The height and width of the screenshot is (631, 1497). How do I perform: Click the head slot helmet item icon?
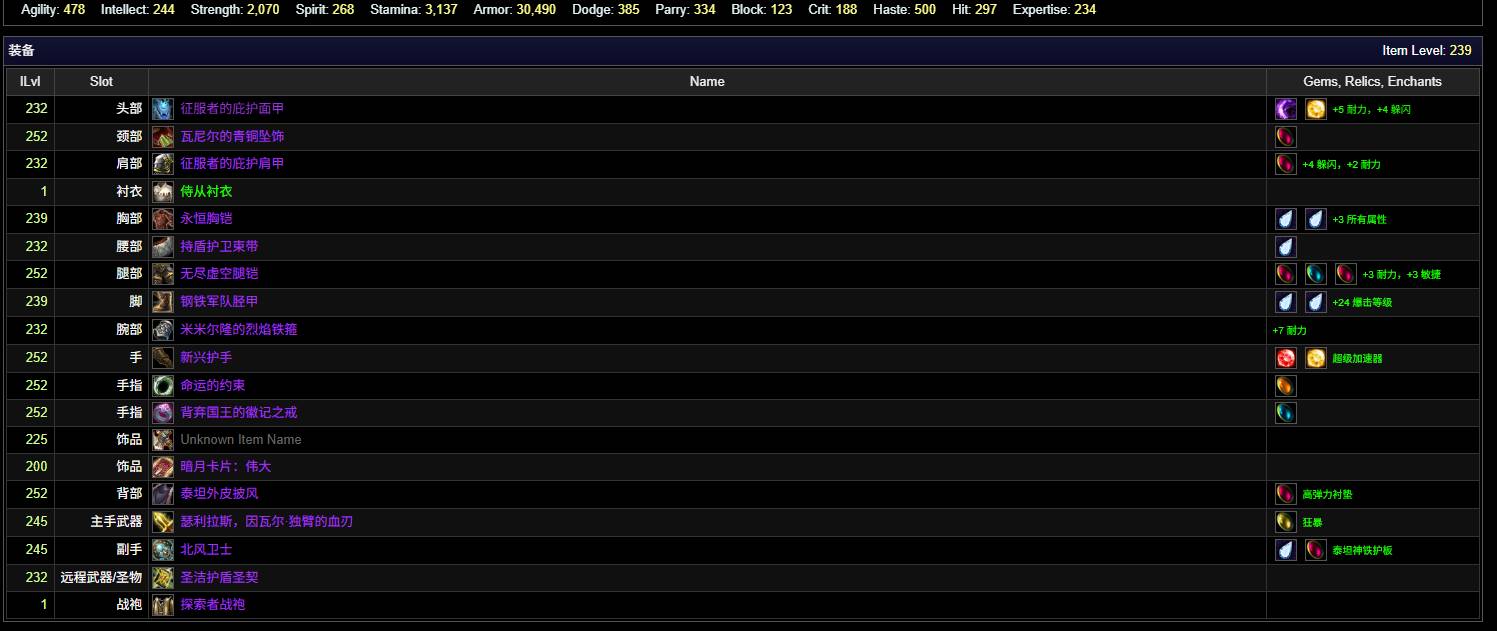(163, 109)
